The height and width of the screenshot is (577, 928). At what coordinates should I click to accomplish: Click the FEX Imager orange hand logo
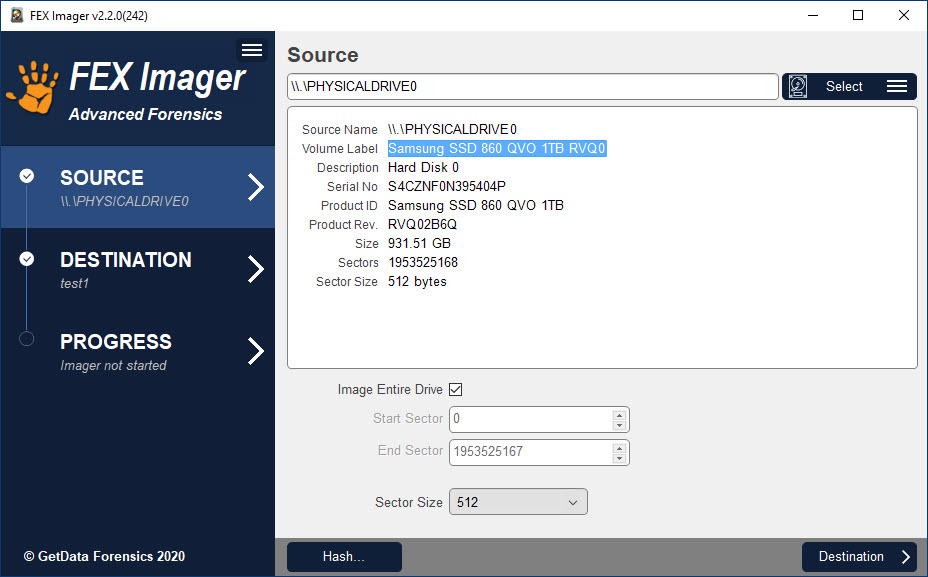[x=33, y=87]
